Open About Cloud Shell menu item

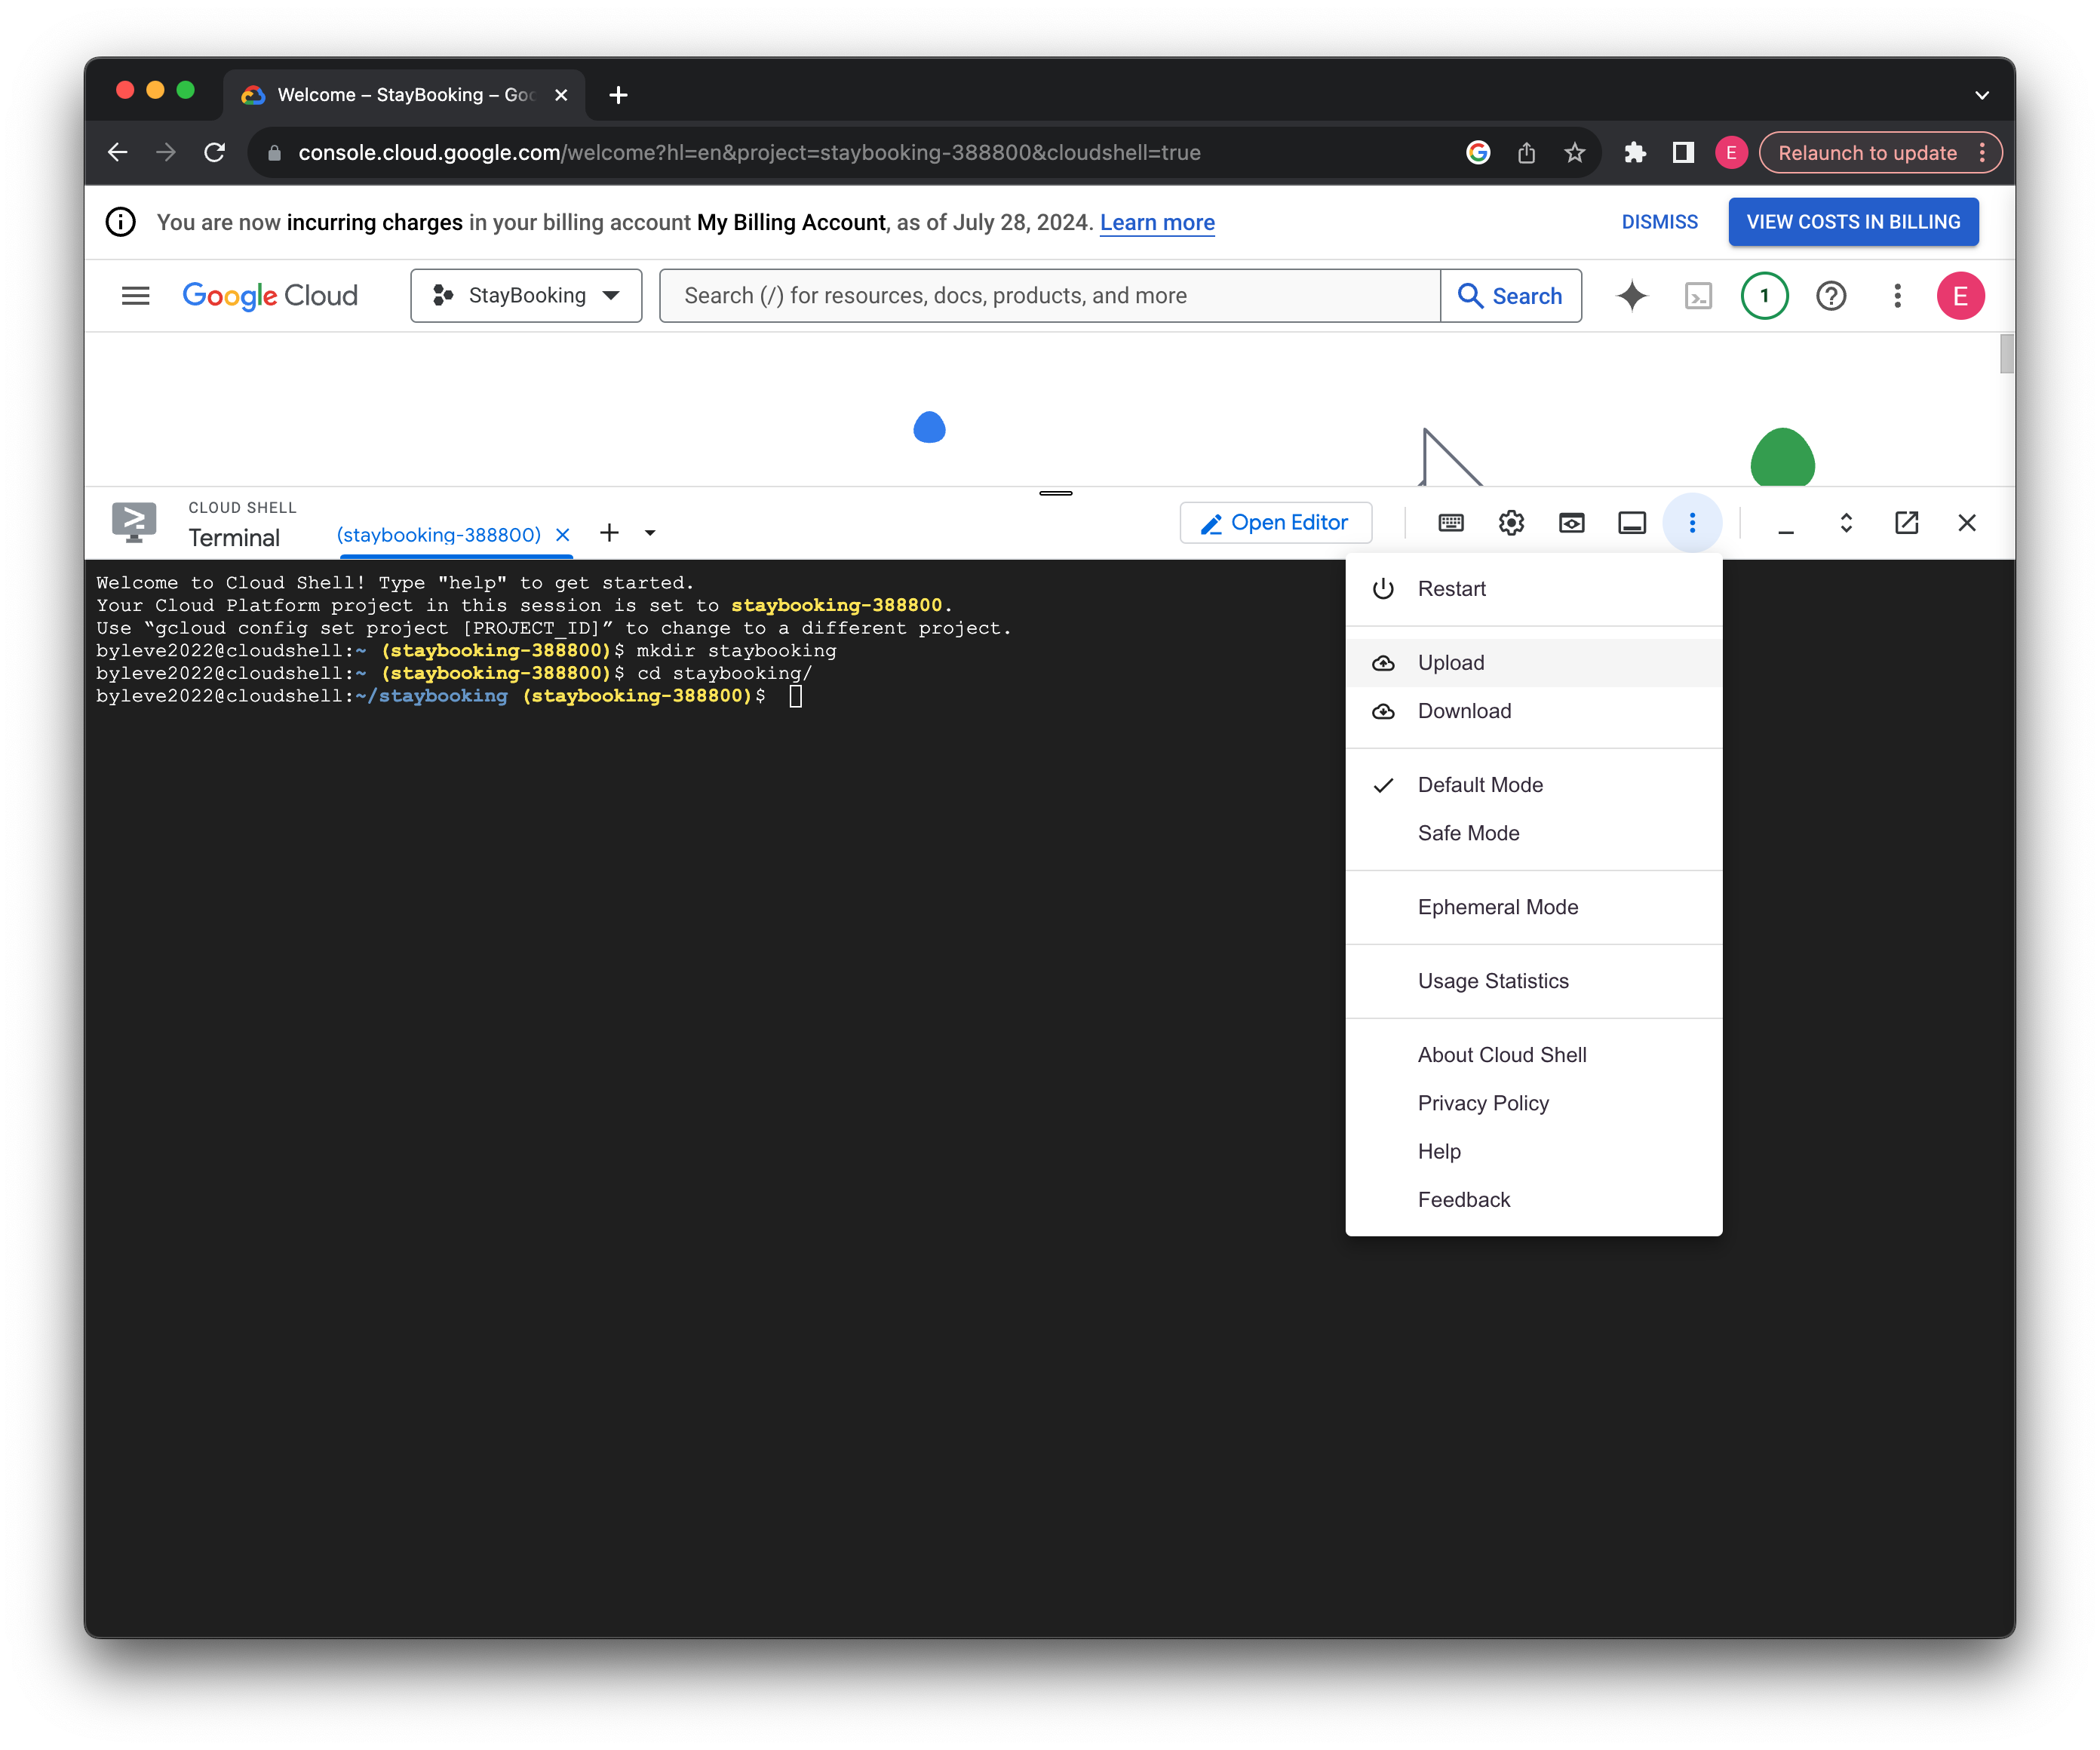[1502, 1054]
